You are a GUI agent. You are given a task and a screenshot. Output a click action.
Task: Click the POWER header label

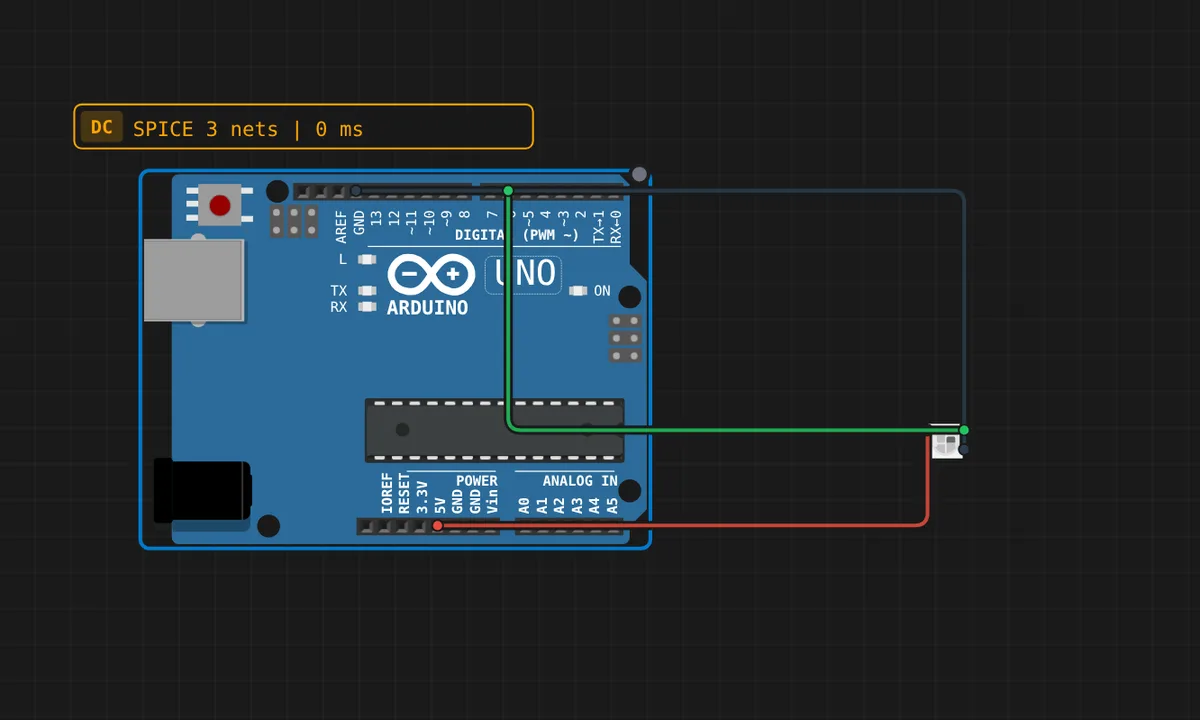coord(477,481)
